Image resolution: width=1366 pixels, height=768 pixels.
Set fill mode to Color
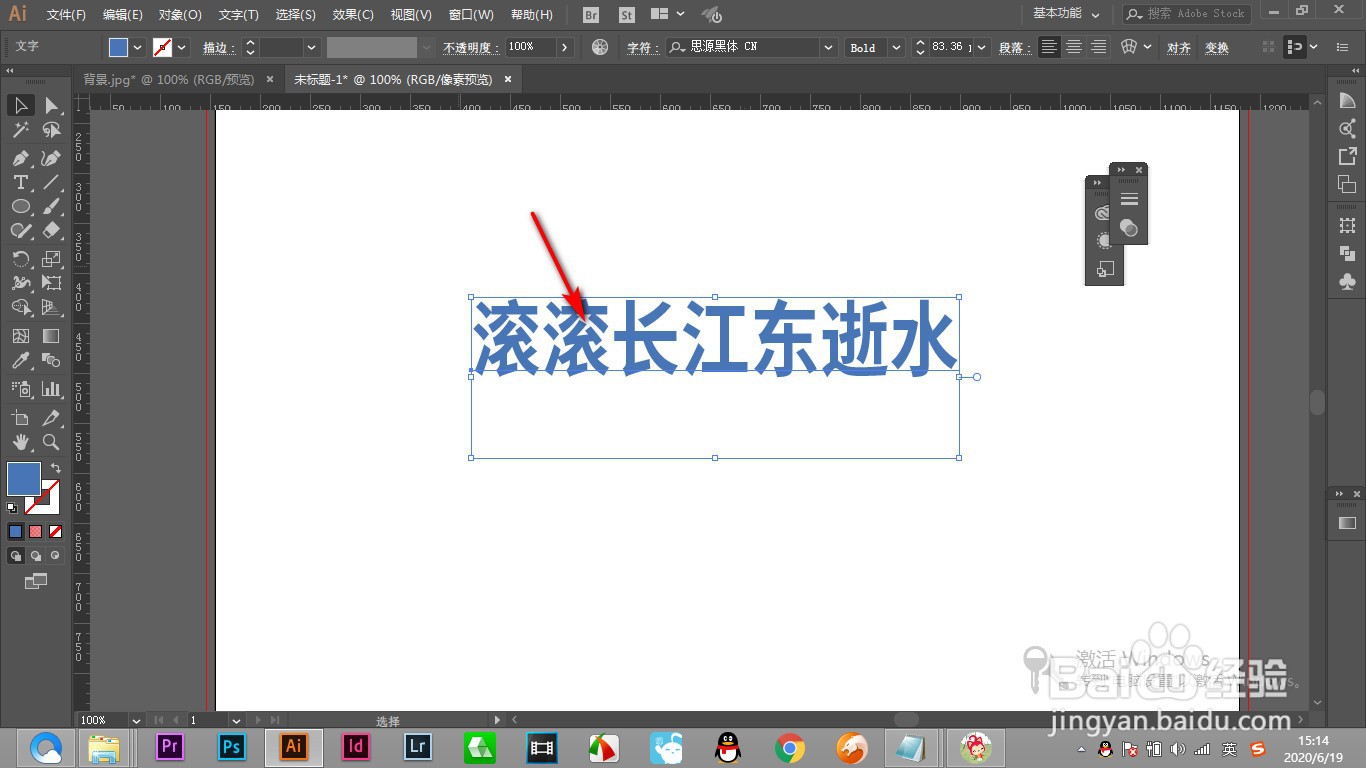15,532
